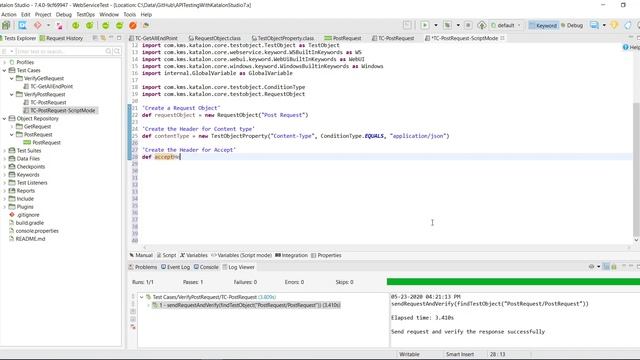Open the Window menu
Viewport: 640px width, 360px height.
point(109,14)
